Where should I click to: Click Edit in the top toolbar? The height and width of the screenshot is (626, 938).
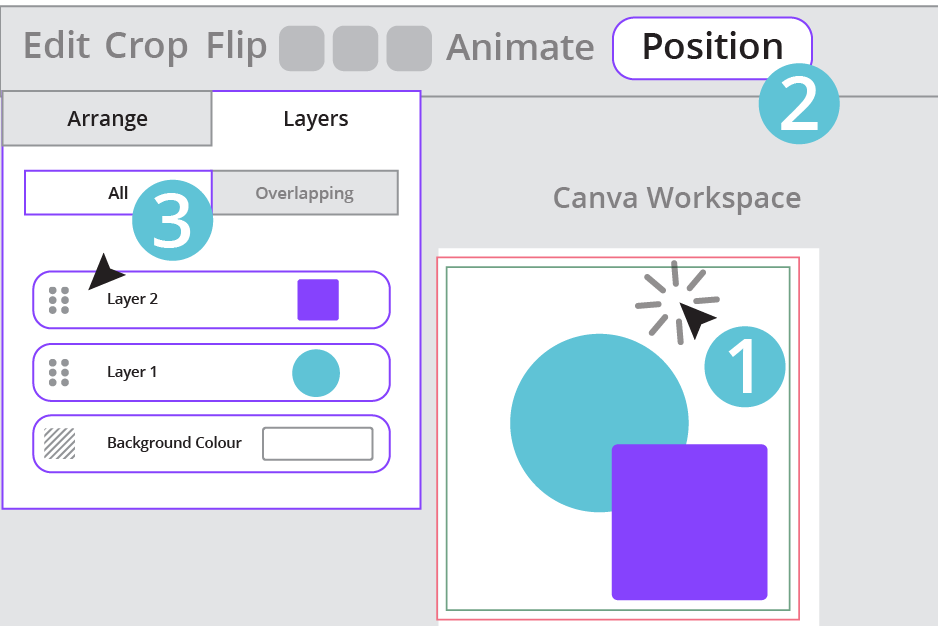point(58,47)
